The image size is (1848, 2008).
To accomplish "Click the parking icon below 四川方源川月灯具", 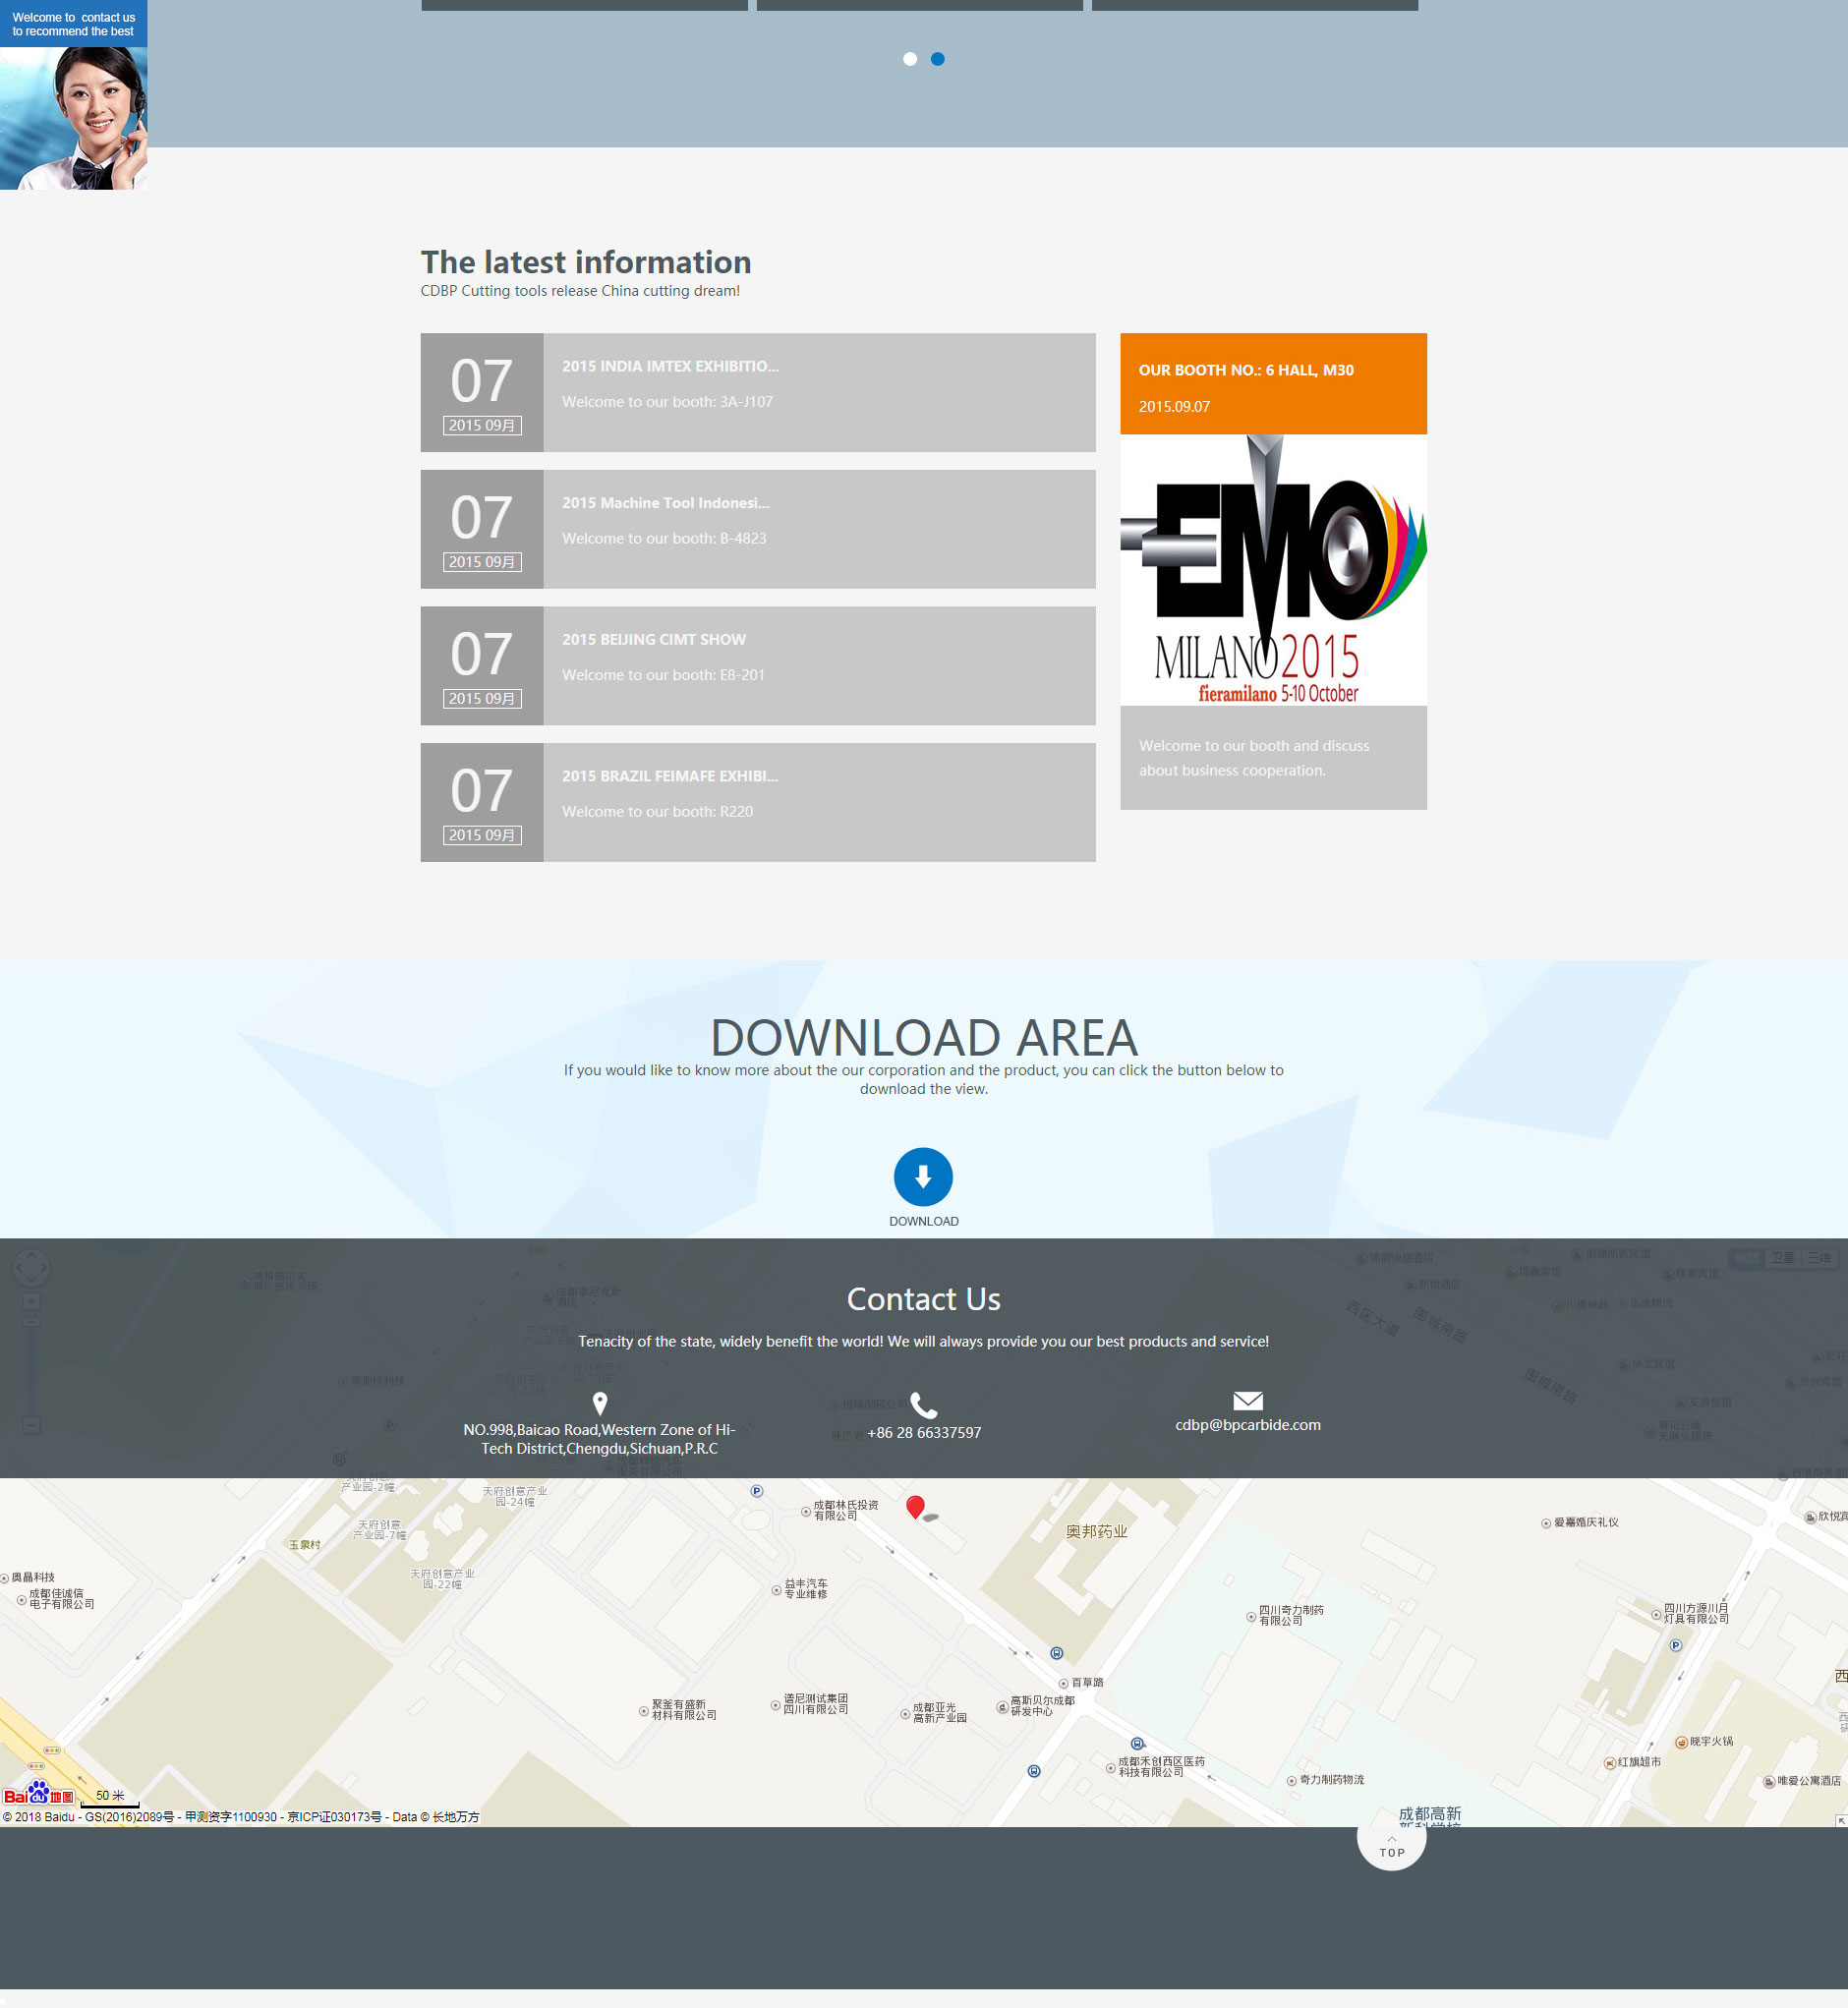I will pos(1676,1645).
